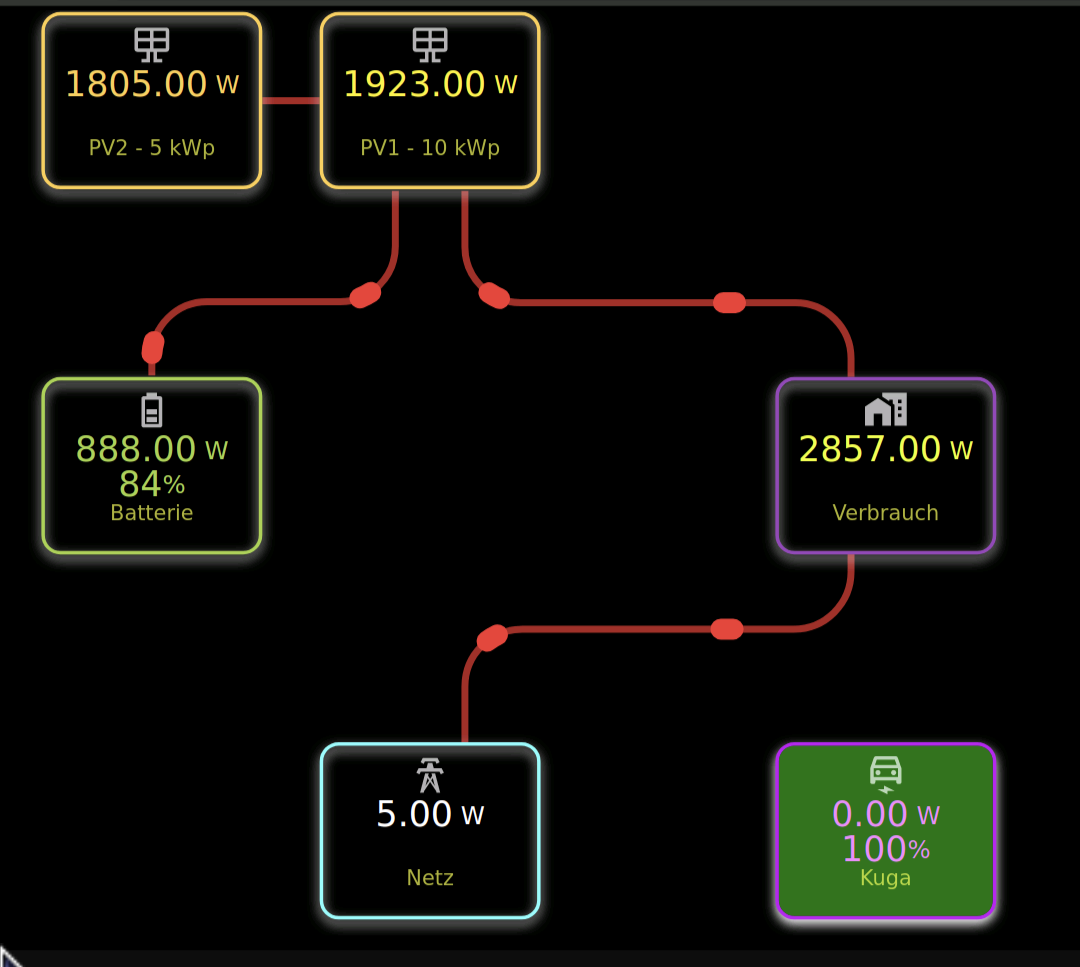Select the "Verbrauch" label text
1080x967 pixels.
coord(886,513)
